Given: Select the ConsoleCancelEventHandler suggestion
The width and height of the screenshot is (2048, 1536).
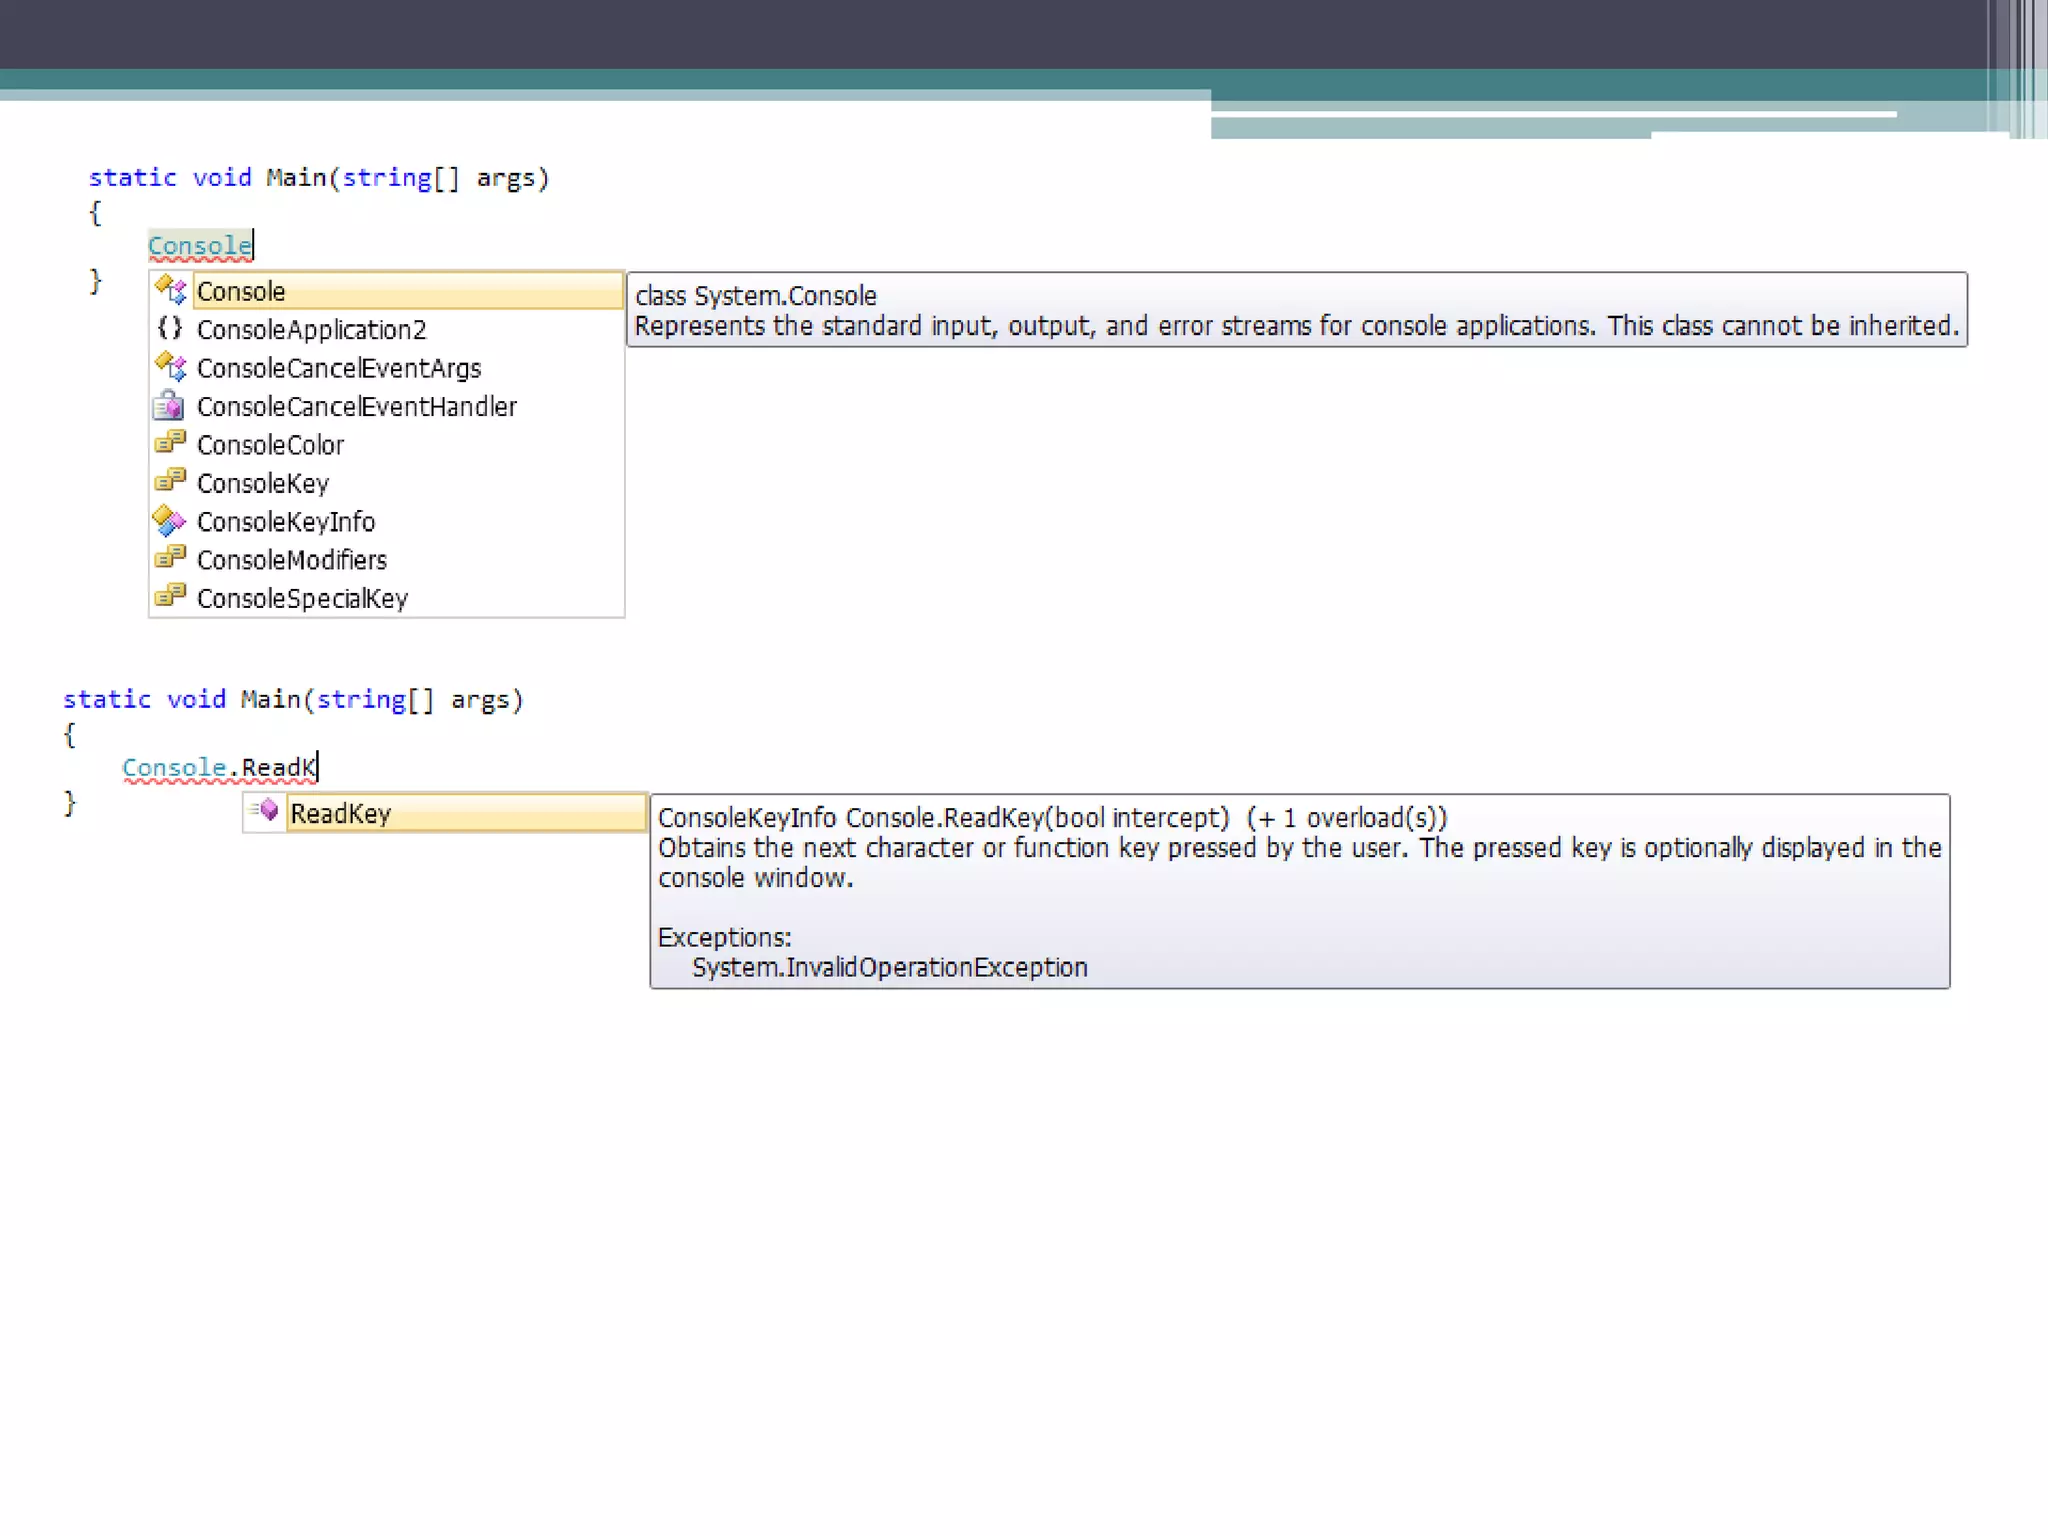Looking at the screenshot, I should pyautogui.click(x=356, y=407).
